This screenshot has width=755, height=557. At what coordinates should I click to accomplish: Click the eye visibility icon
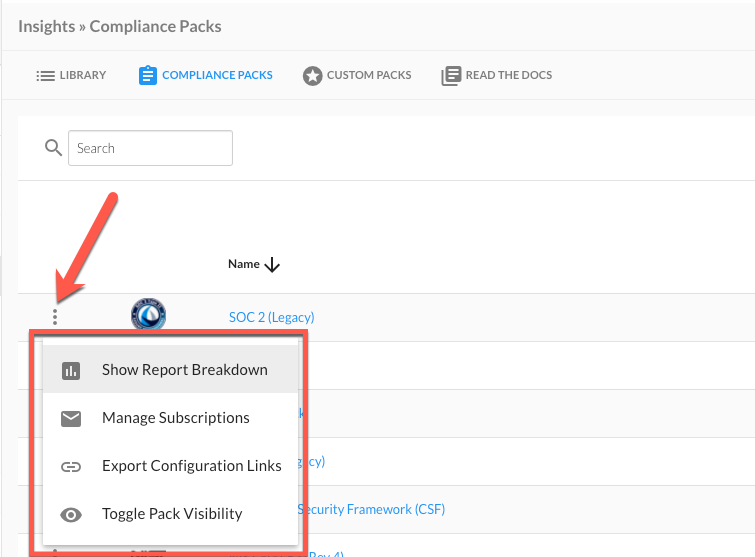click(71, 515)
